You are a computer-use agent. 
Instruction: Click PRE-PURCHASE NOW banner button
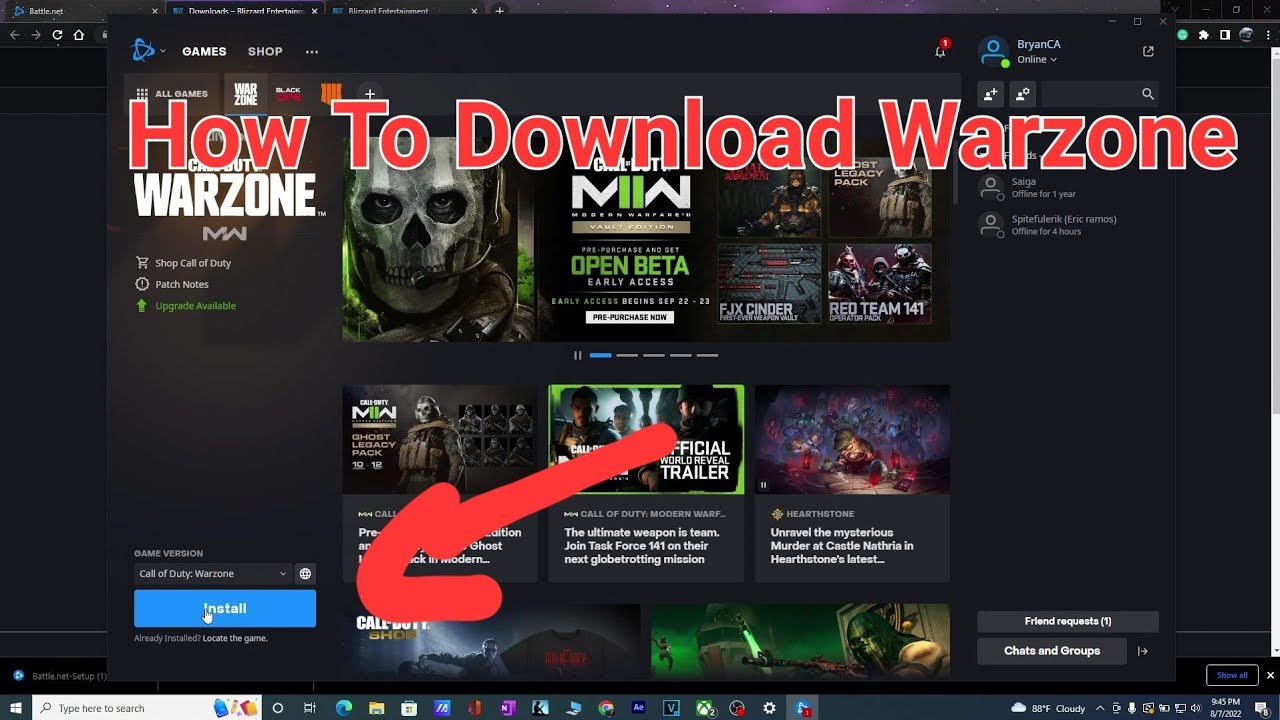tap(630, 317)
